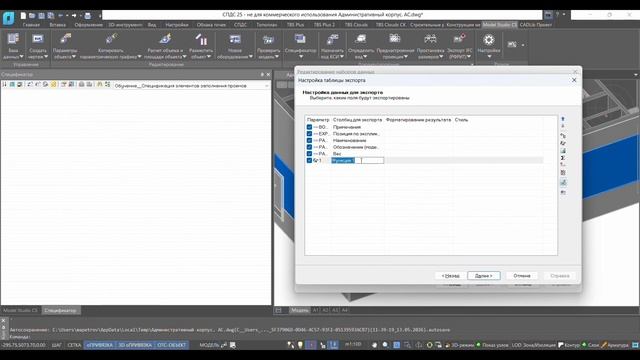This screenshot has width=640, height=360.
Task: Uncheck the Наименование row checkbox
Action: [x=309, y=140]
